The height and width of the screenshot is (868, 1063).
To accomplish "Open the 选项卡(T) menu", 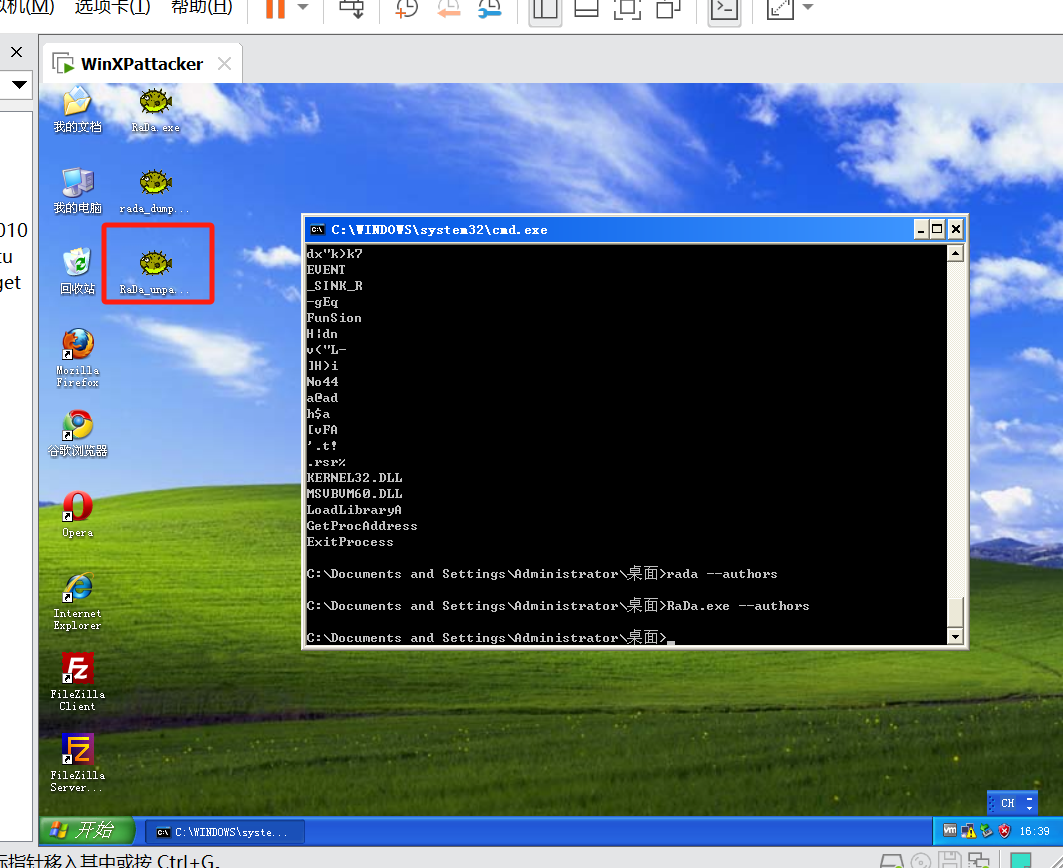I will [x=113, y=7].
